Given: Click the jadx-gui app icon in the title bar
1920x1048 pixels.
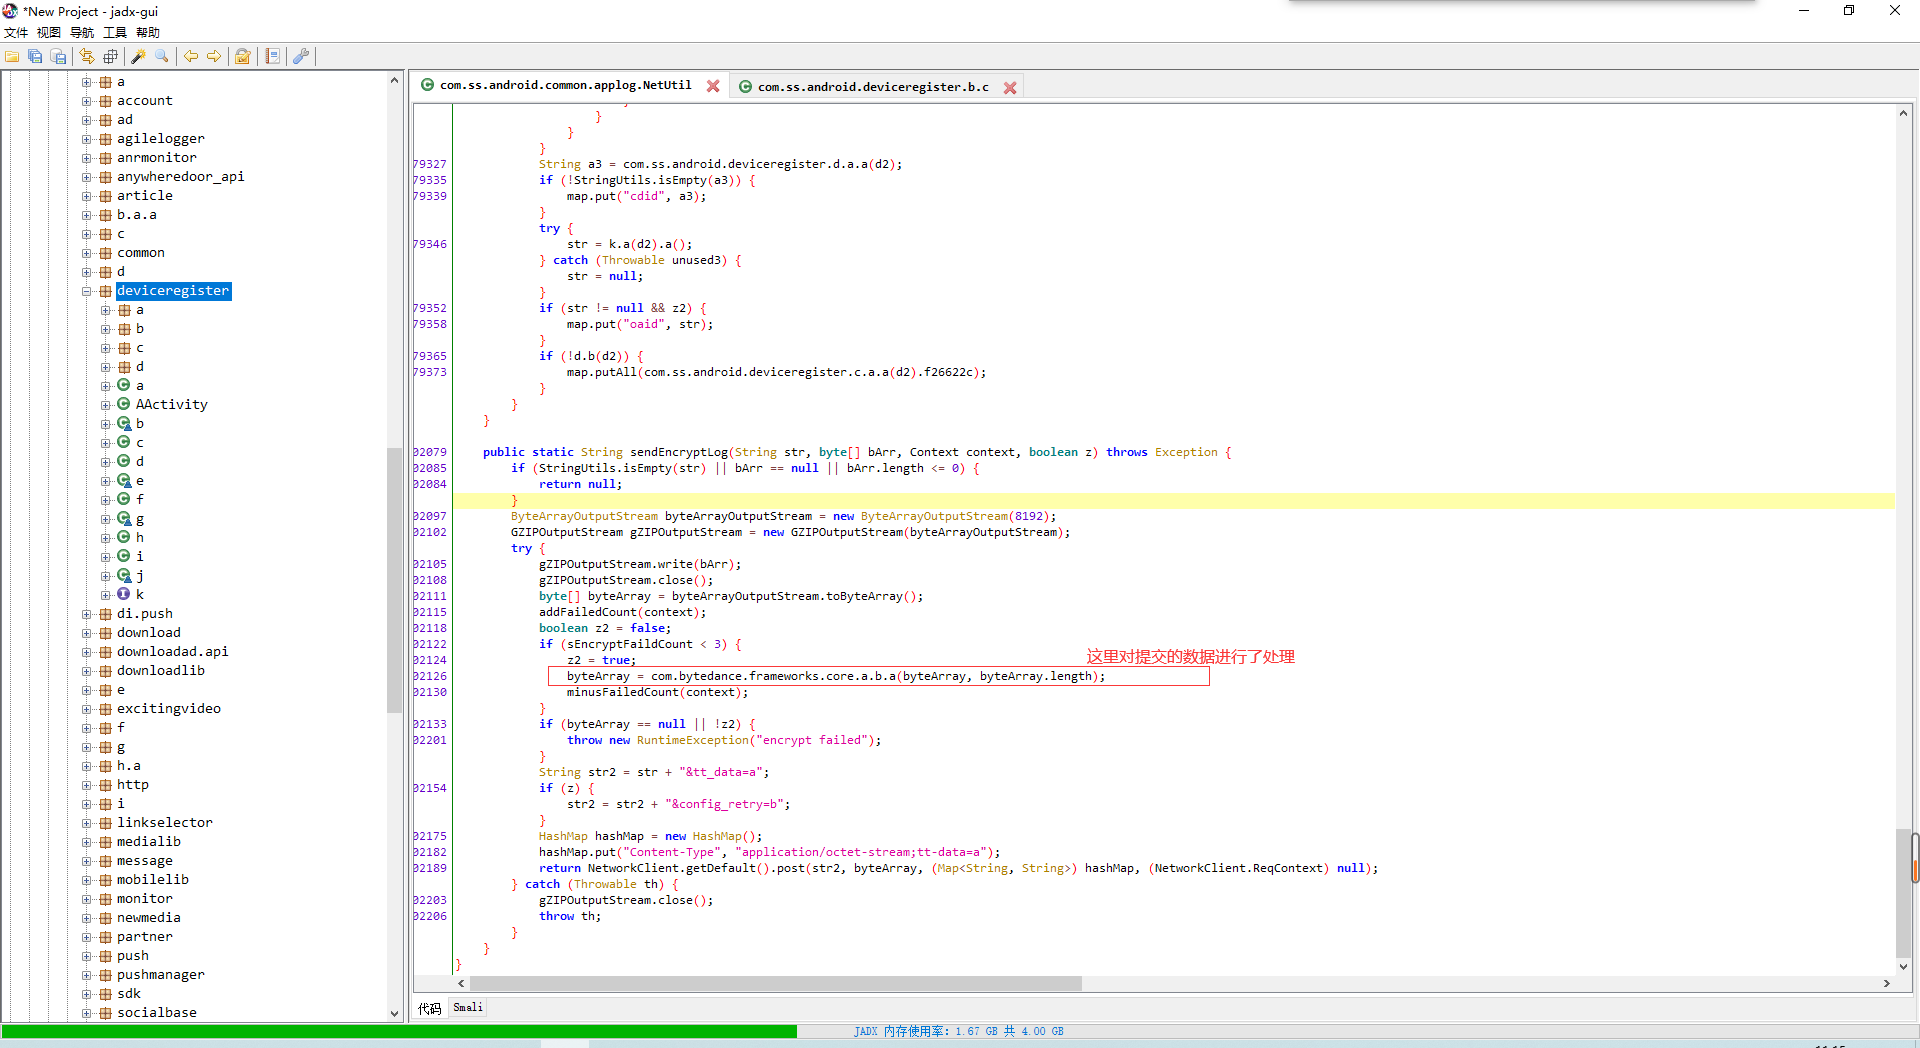Looking at the screenshot, I should [10, 11].
